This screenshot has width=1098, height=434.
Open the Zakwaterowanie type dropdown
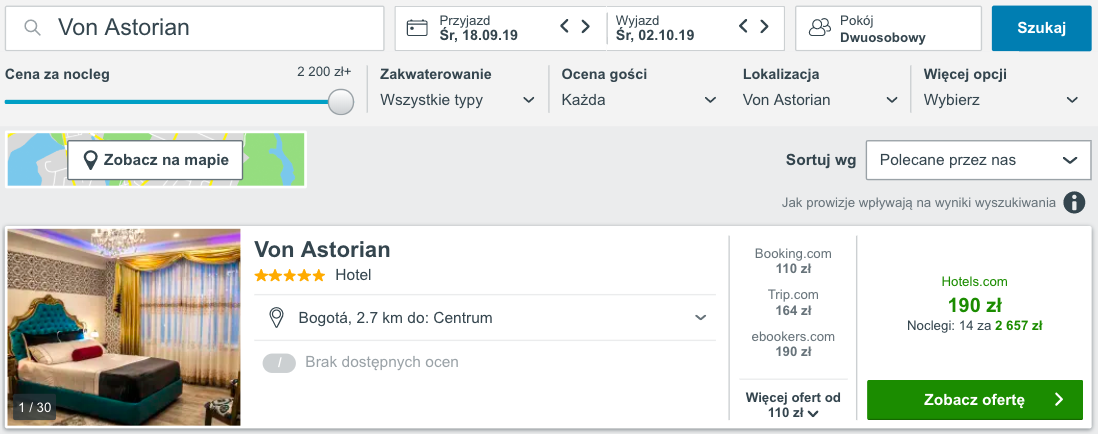click(458, 100)
